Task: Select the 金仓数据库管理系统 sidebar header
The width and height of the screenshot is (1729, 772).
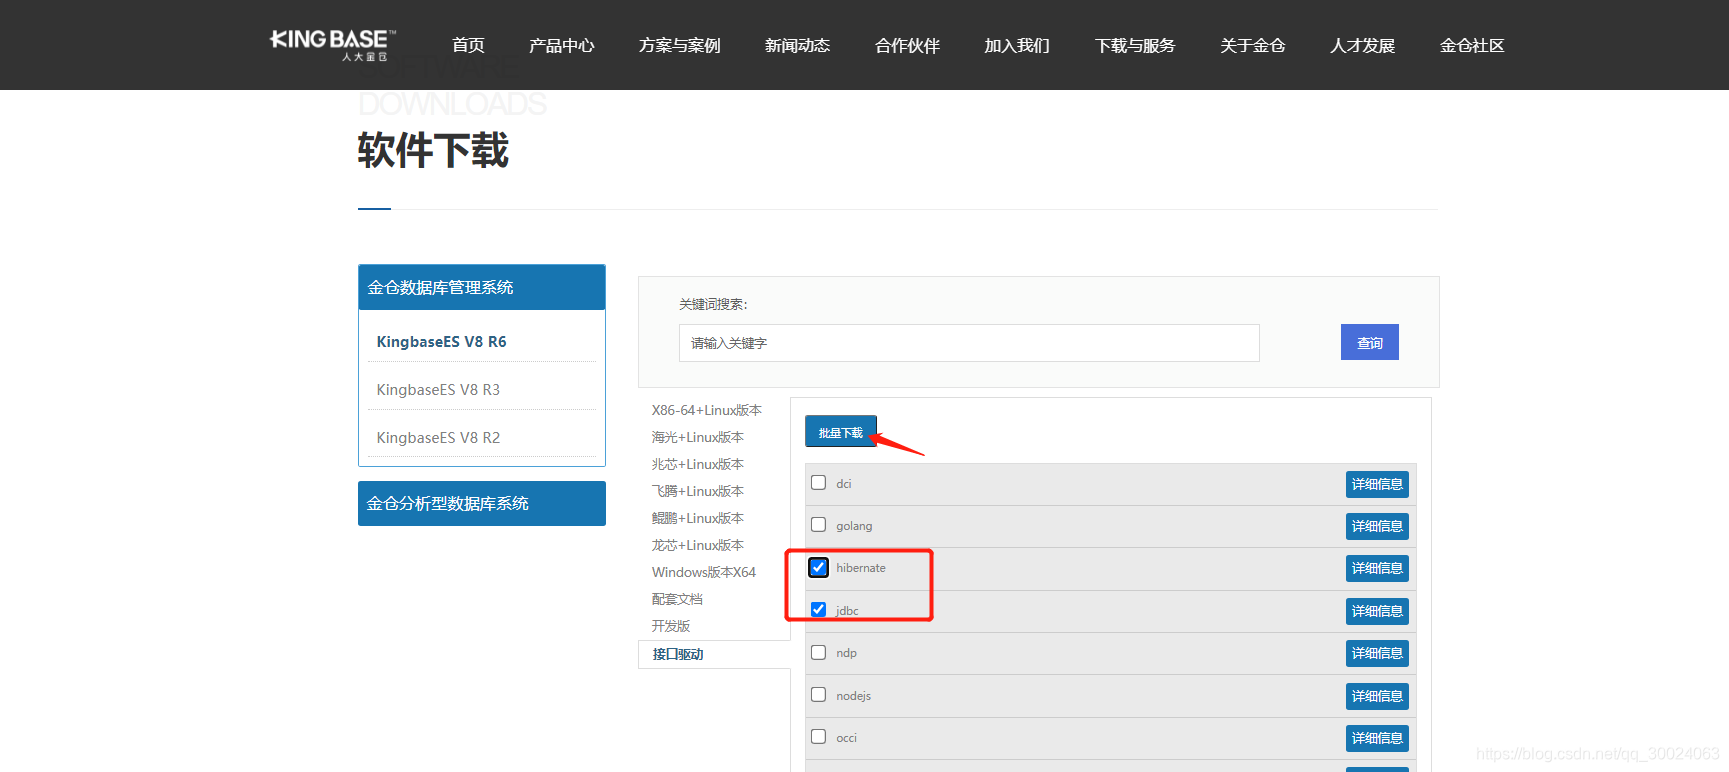Action: click(482, 288)
